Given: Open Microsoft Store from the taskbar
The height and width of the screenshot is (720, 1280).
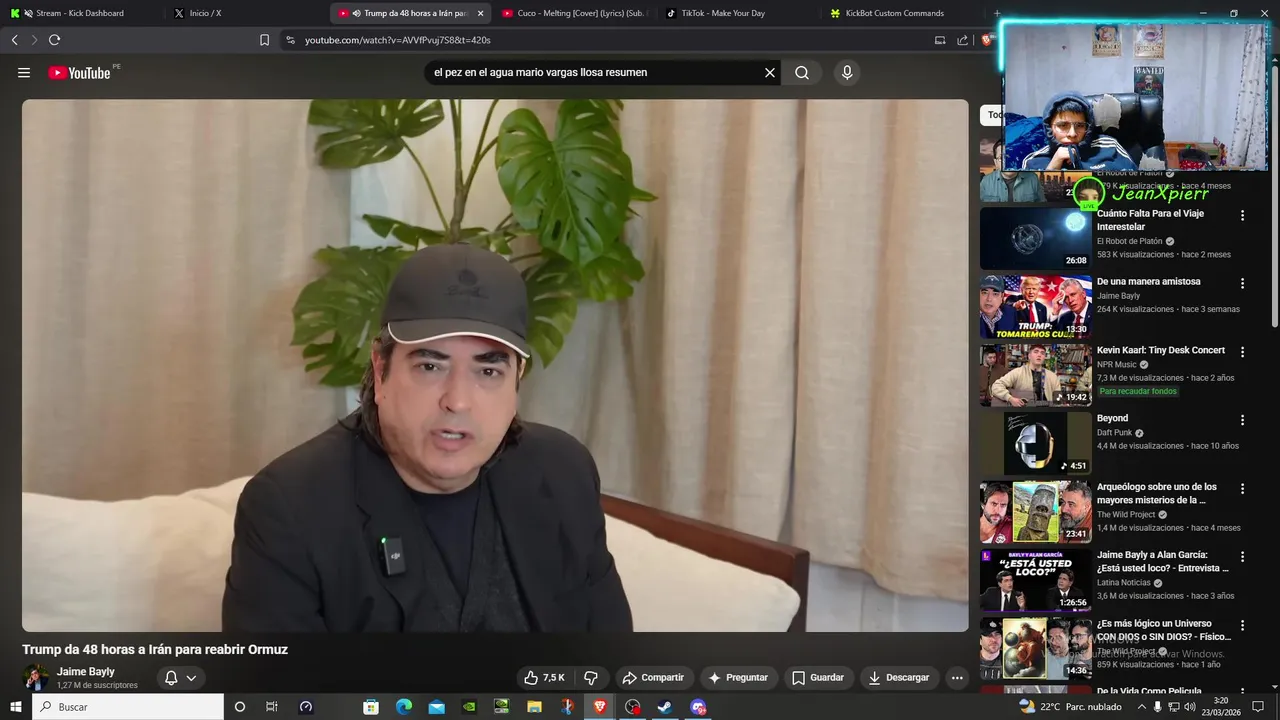Looking at the screenshot, I should [x=371, y=707].
